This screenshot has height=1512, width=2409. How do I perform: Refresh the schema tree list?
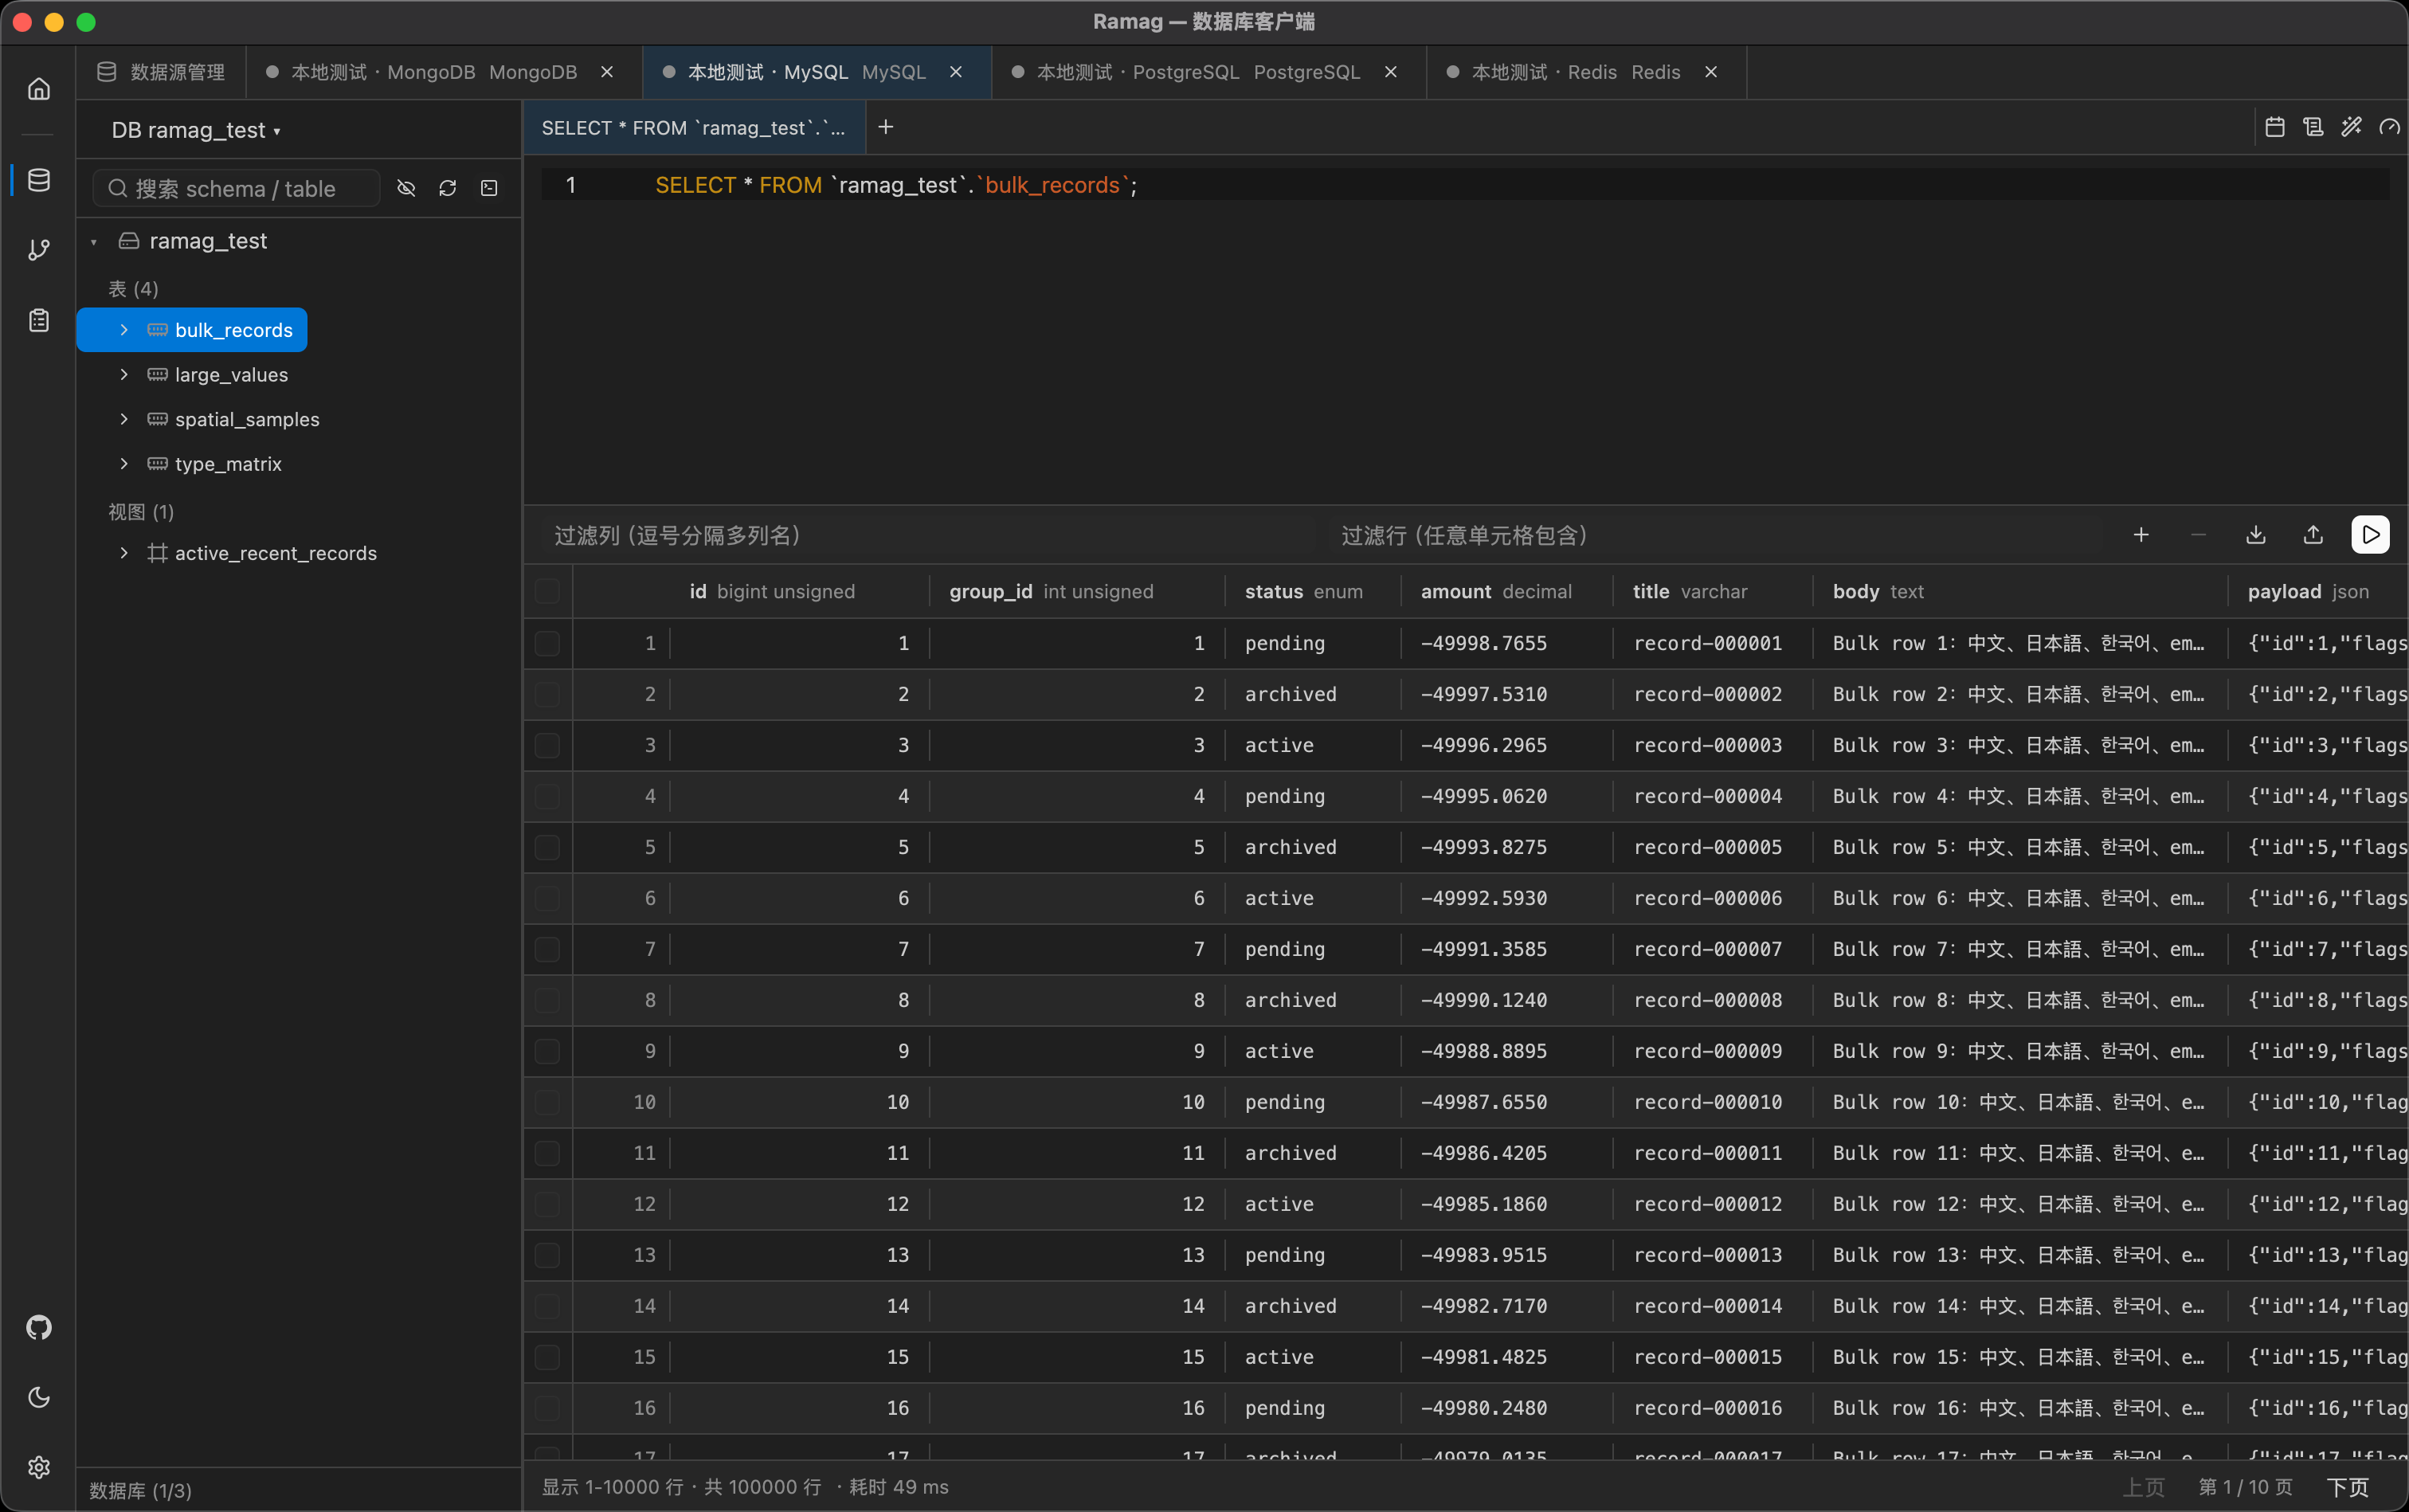[x=447, y=188]
